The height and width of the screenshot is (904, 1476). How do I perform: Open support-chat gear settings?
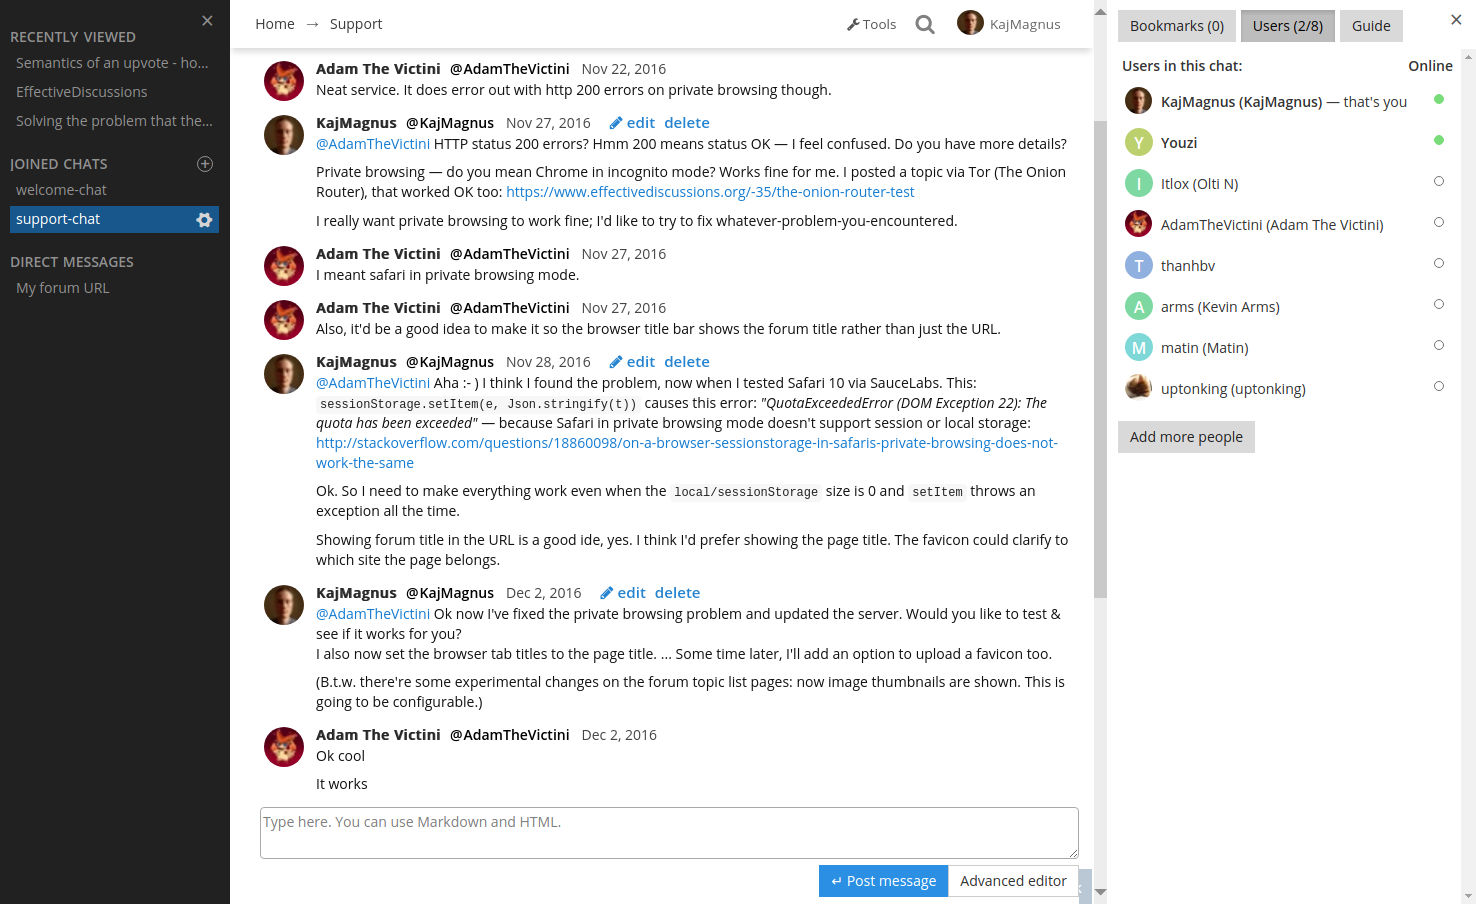[x=204, y=220]
